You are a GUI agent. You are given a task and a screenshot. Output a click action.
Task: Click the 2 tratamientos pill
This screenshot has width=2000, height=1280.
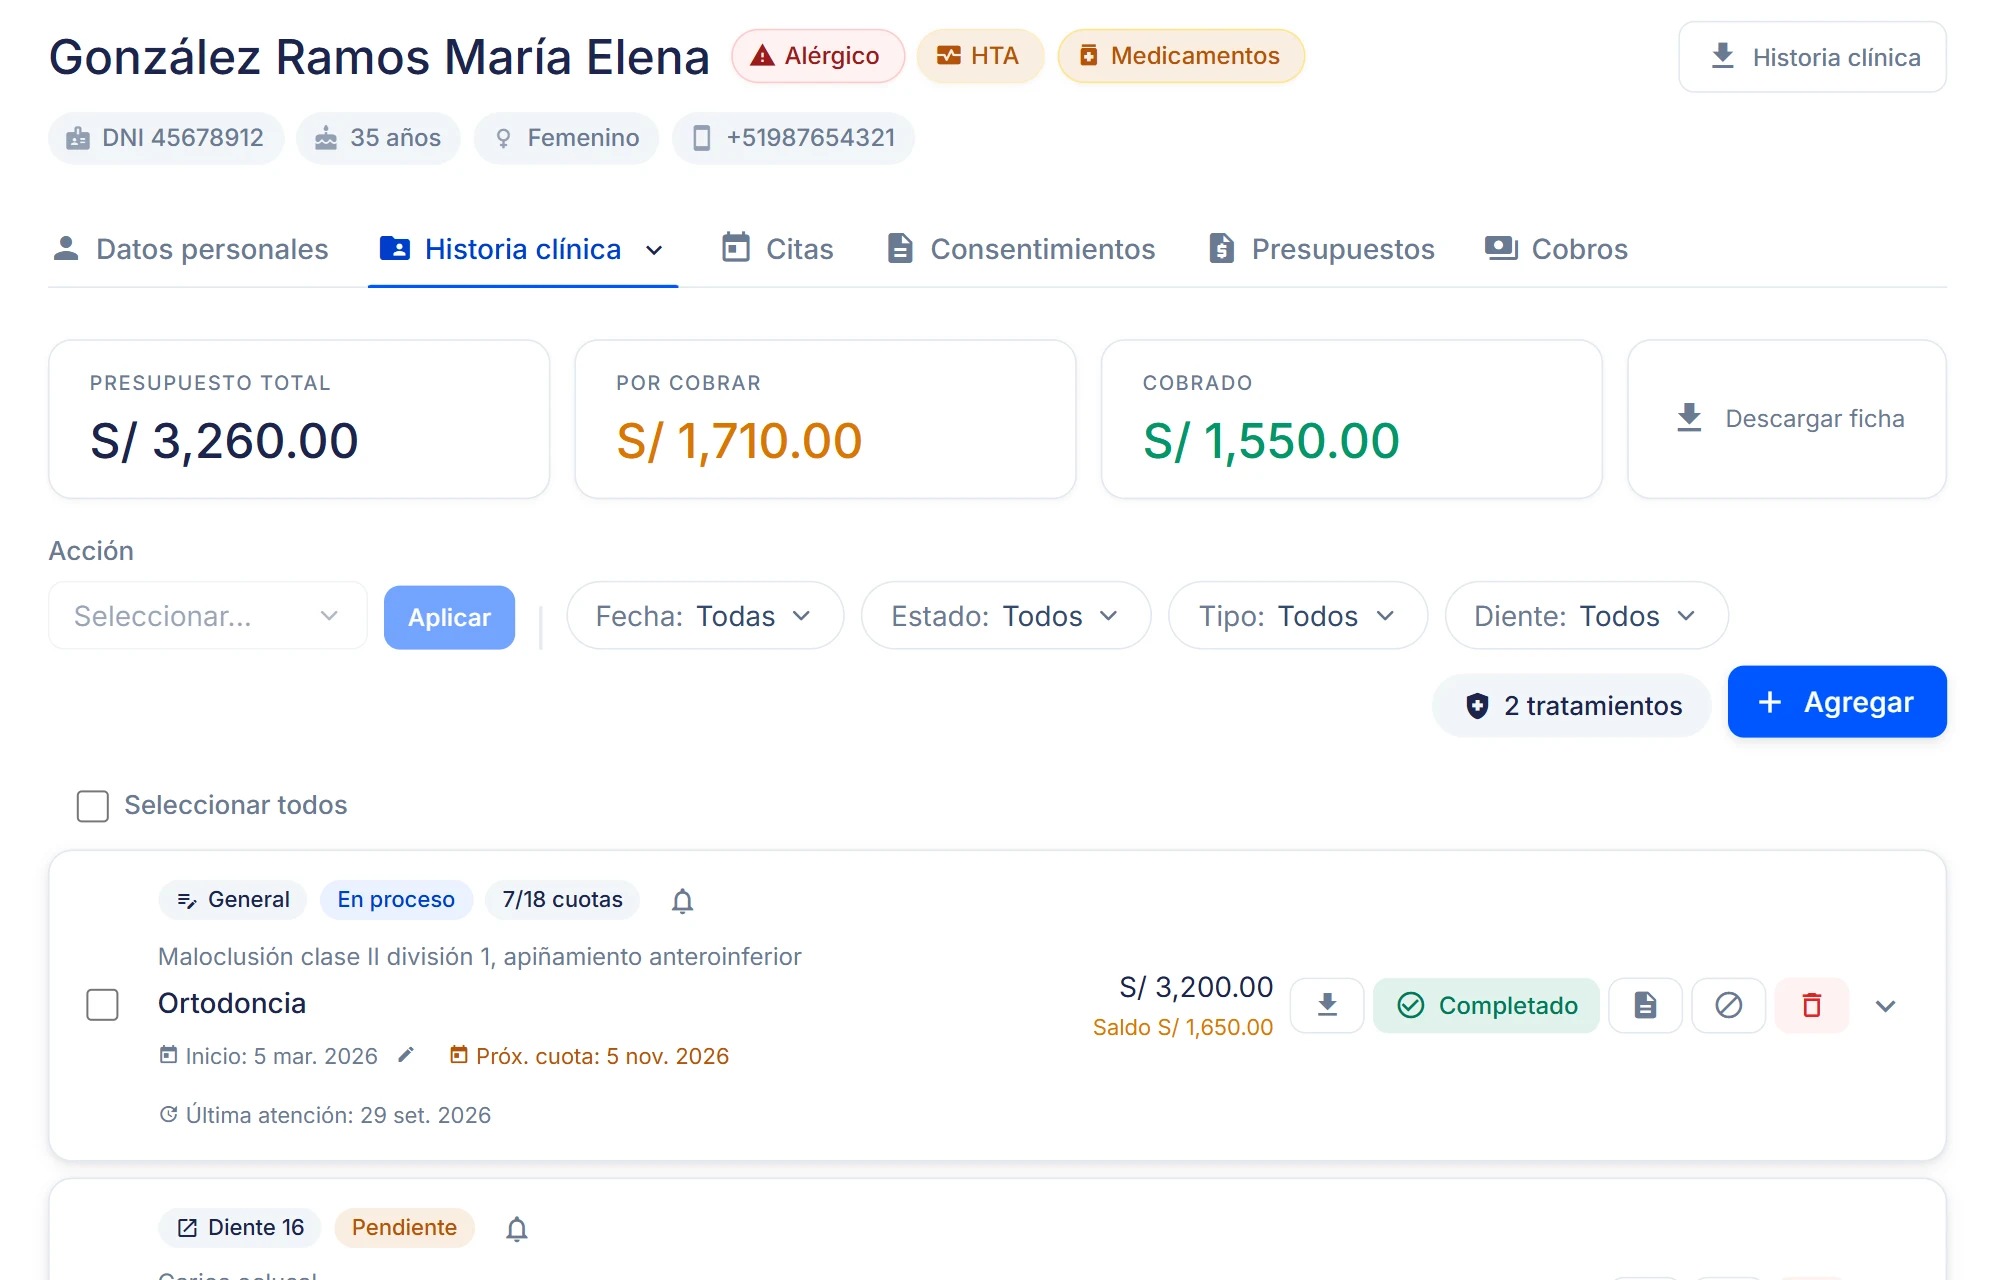1572,706
